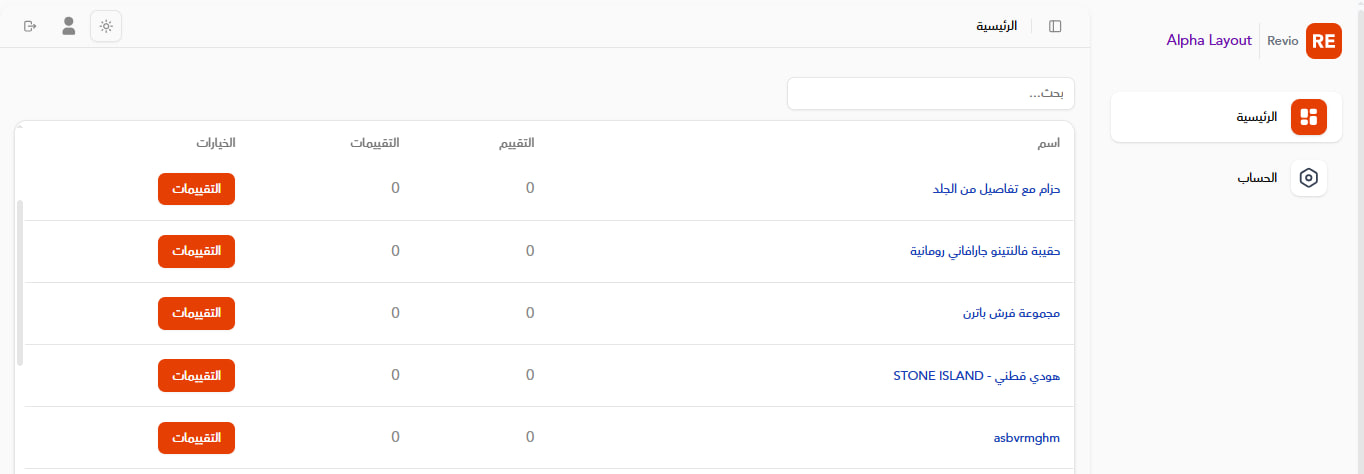Screen dimensions: 1364x474
Task: Collapse the sidebar with the panel icon
Action: click(x=1055, y=26)
